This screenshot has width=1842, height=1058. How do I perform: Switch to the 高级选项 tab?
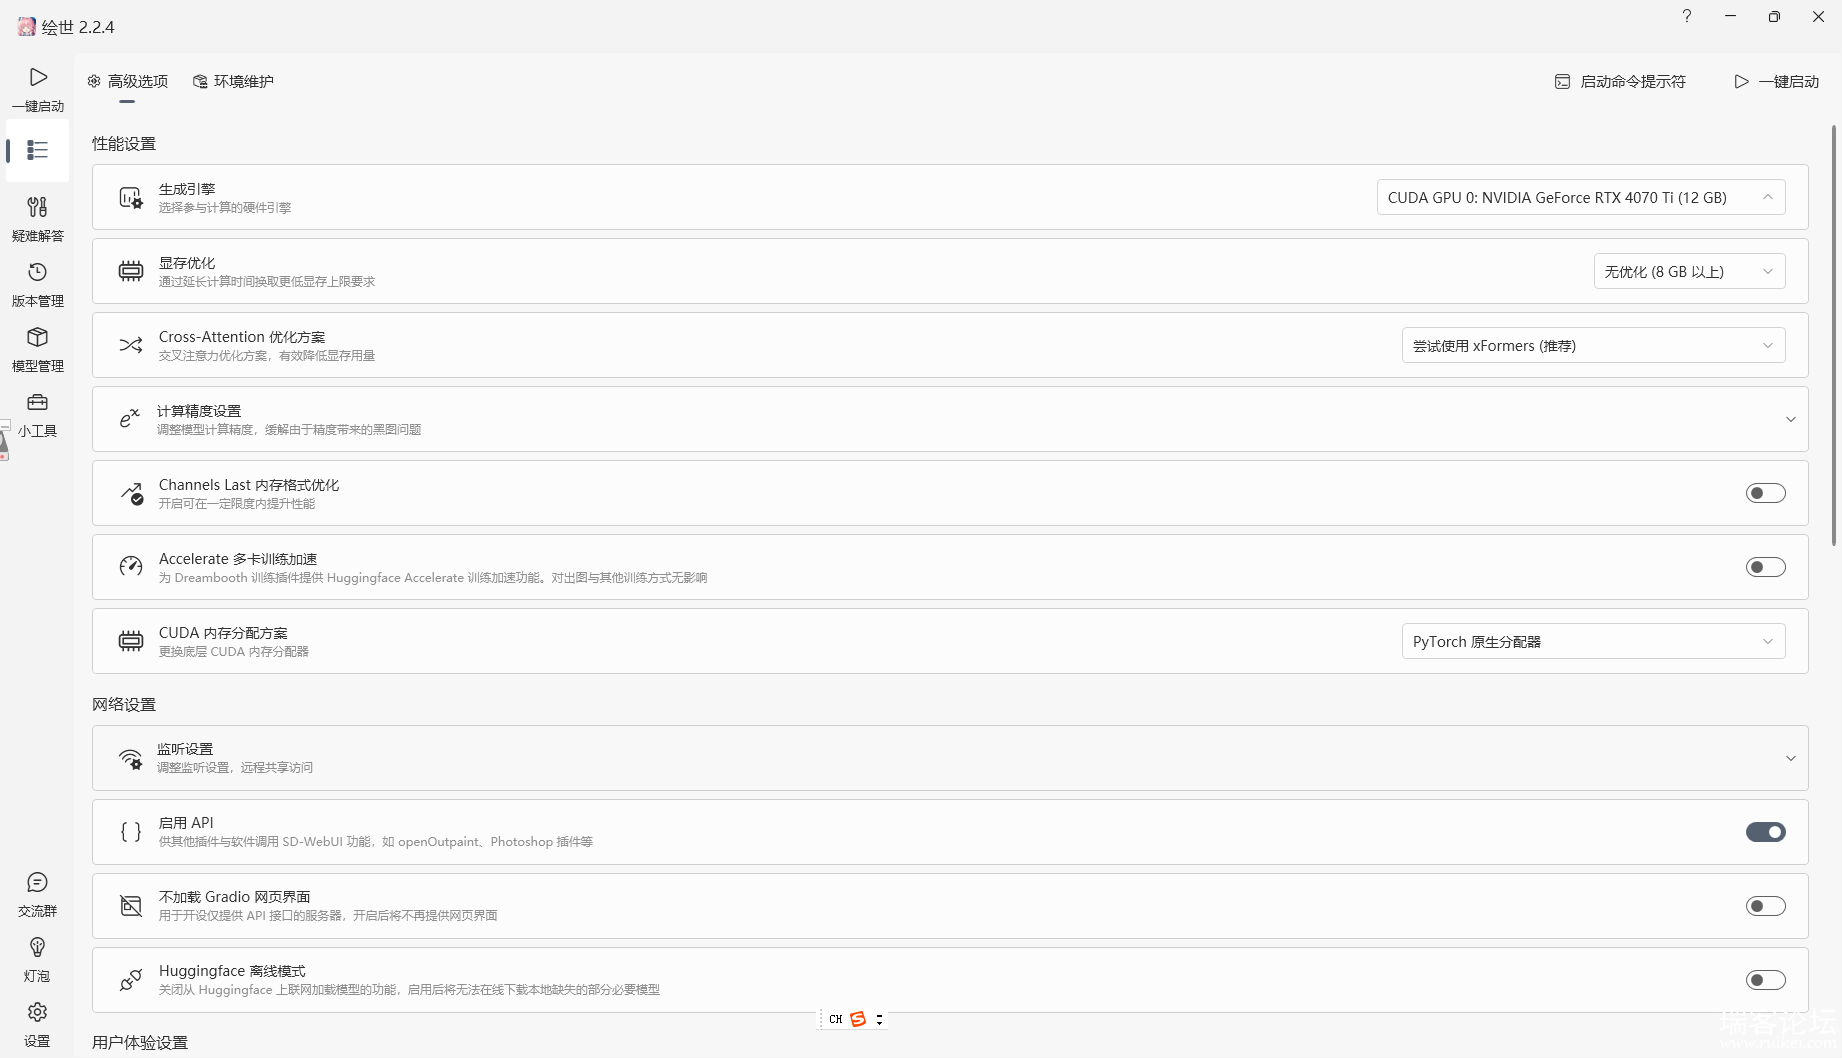click(x=127, y=81)
